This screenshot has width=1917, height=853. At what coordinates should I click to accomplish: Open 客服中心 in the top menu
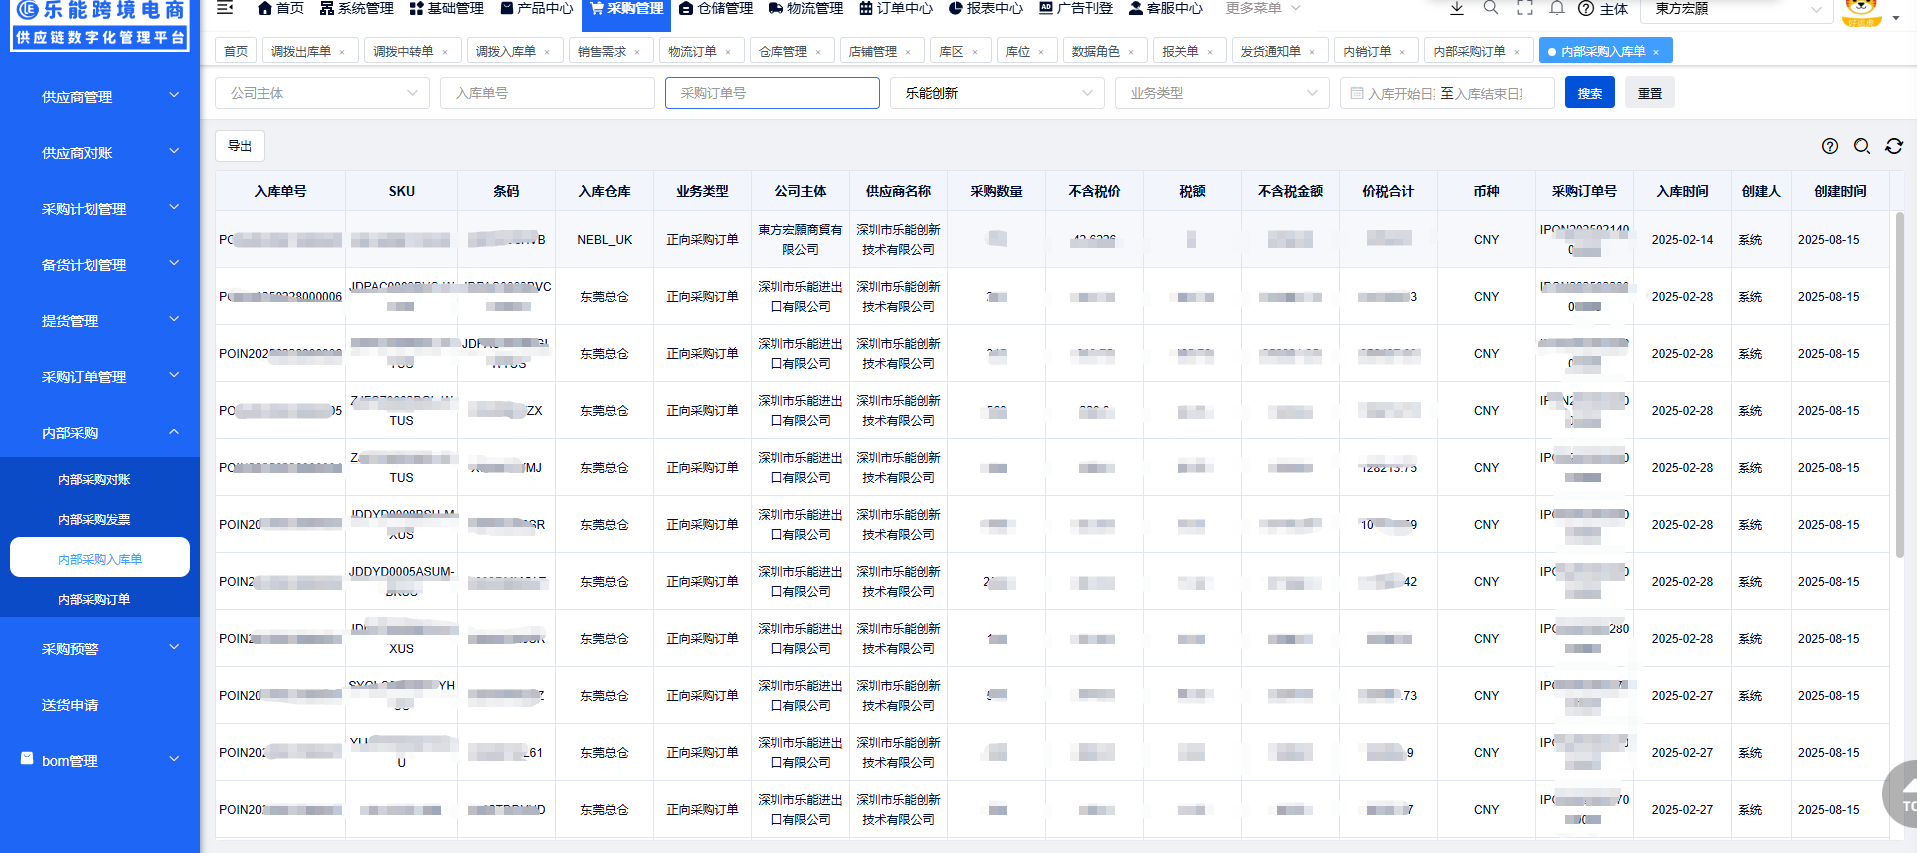point(1166,8)
